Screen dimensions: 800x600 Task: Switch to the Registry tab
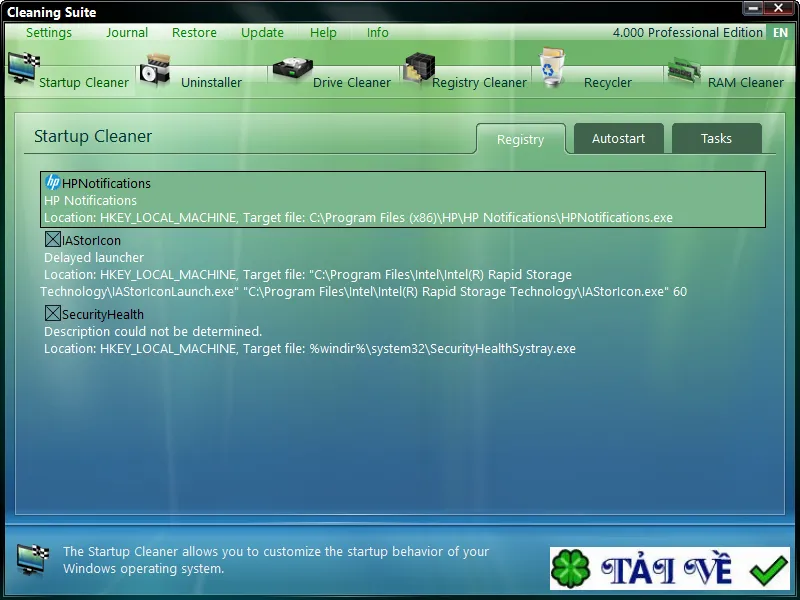coord(520,139)
